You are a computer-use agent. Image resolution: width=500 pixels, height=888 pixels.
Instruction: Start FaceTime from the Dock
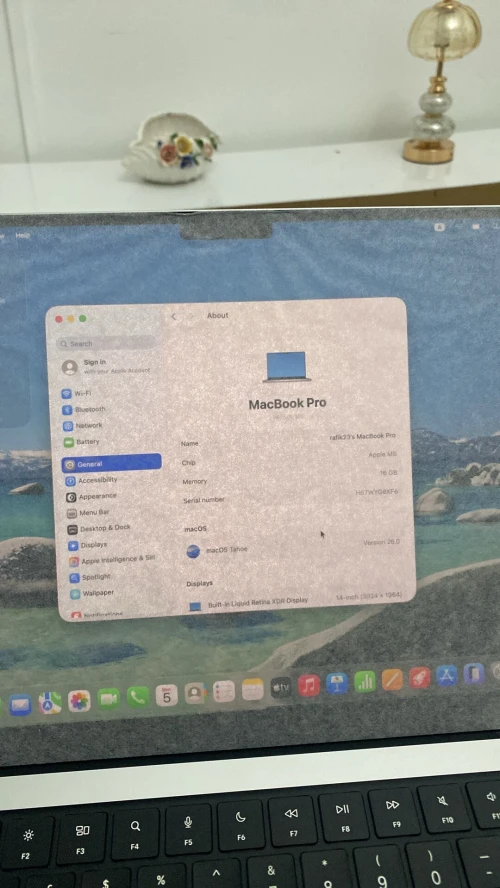(x=109, y=699)
